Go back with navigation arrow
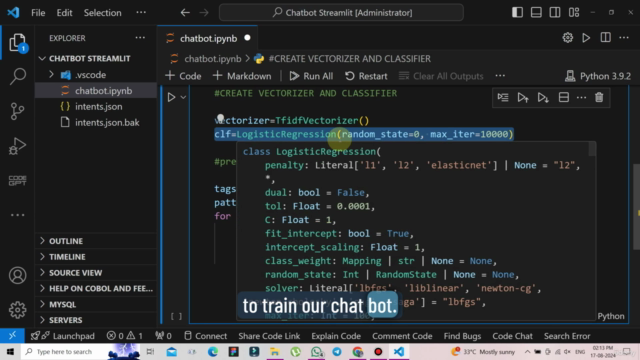The image size is (640, 360). 185,13
